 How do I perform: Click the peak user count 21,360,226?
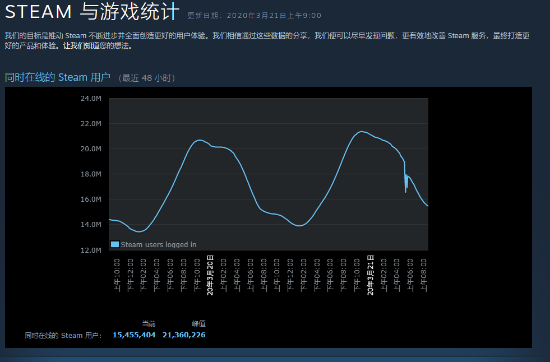coord(184,335)
